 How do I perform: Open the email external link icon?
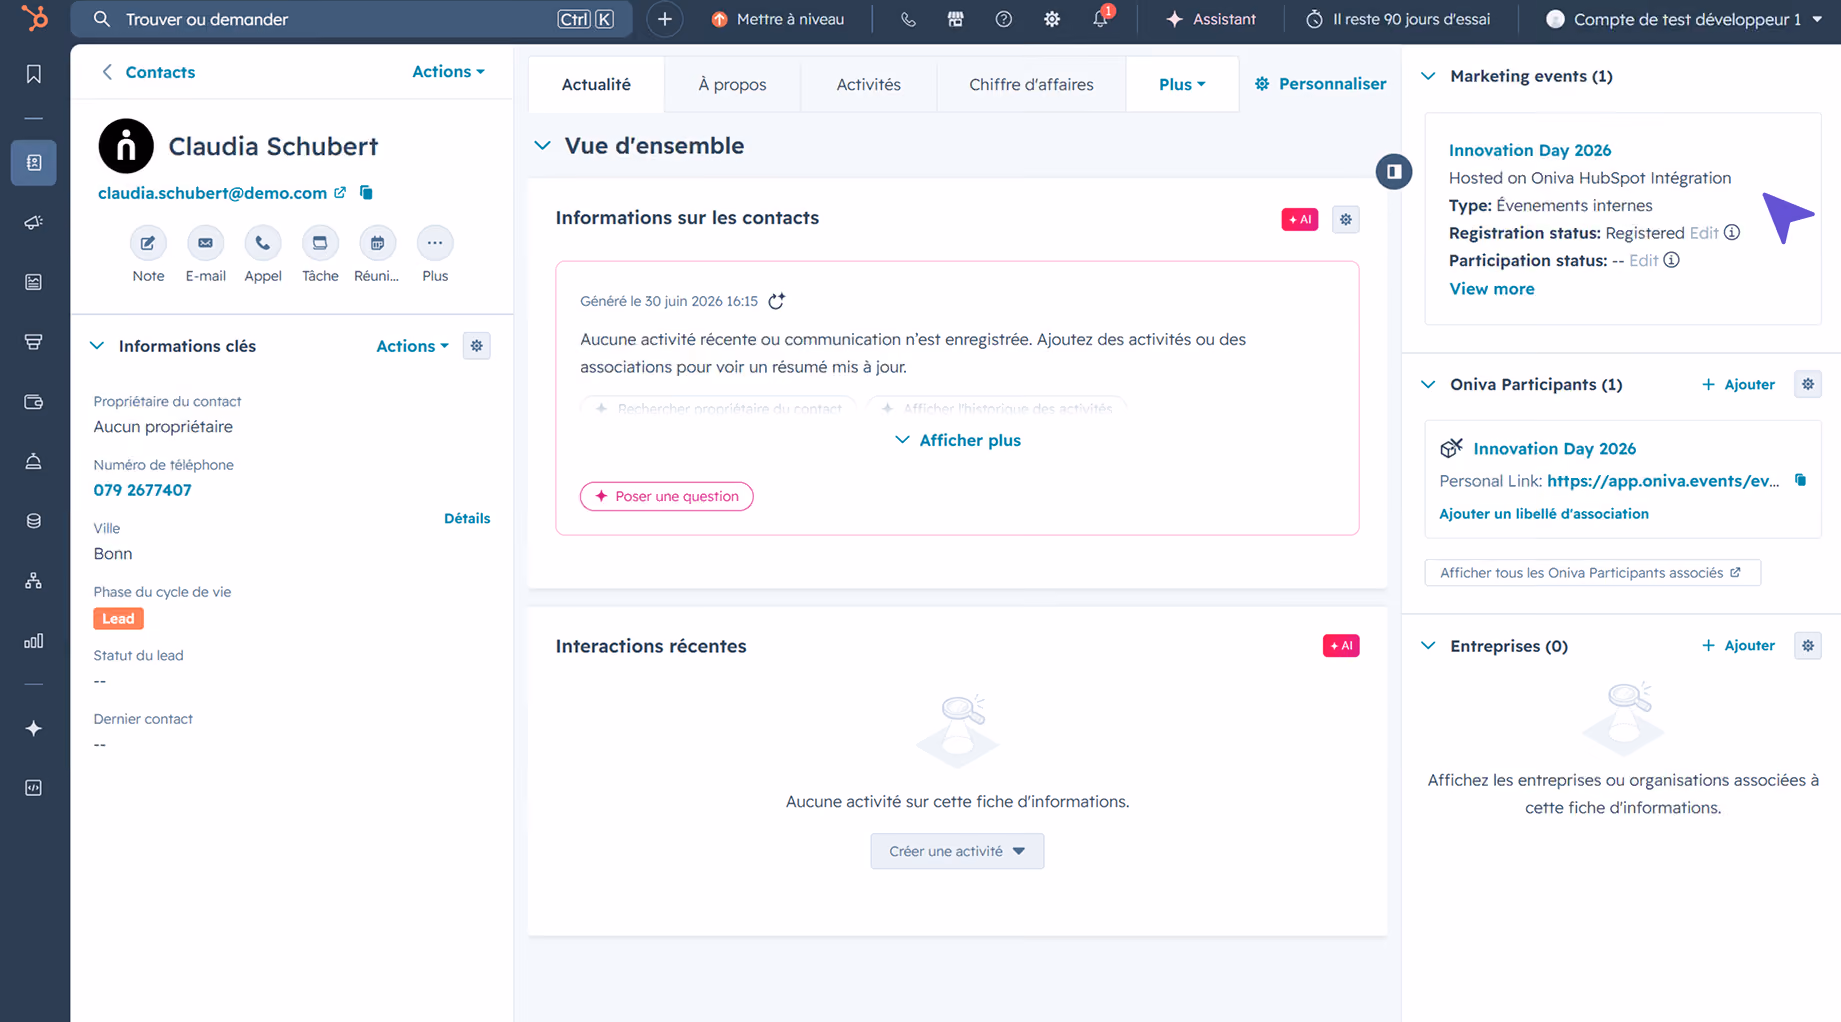point(340,192)
